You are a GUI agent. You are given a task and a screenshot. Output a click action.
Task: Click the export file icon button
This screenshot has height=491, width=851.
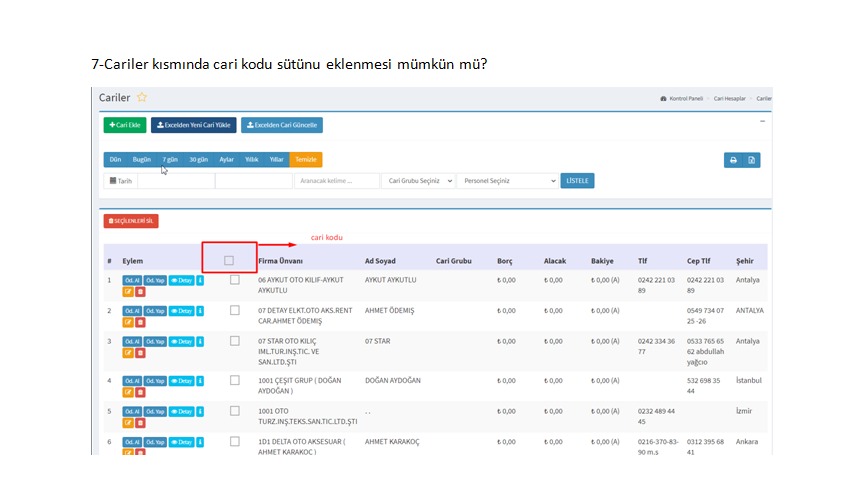tap(753, 160)
